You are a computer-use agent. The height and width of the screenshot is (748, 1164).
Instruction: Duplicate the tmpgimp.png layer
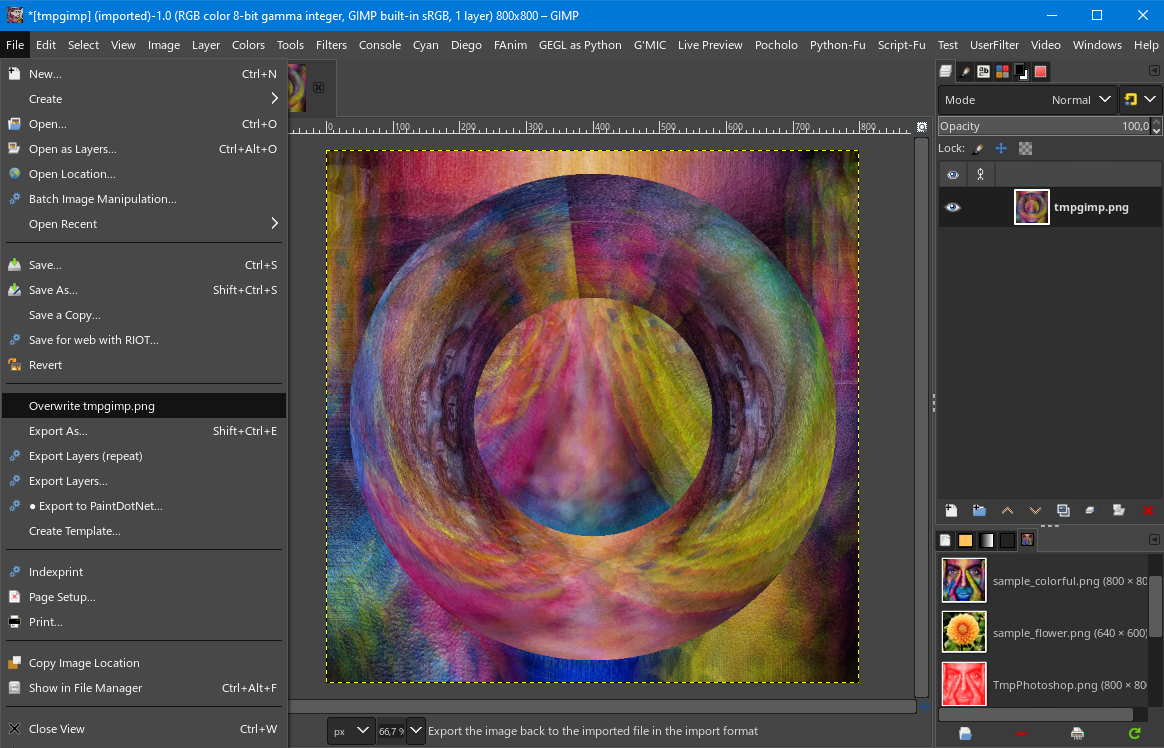tap(1063, 511)
